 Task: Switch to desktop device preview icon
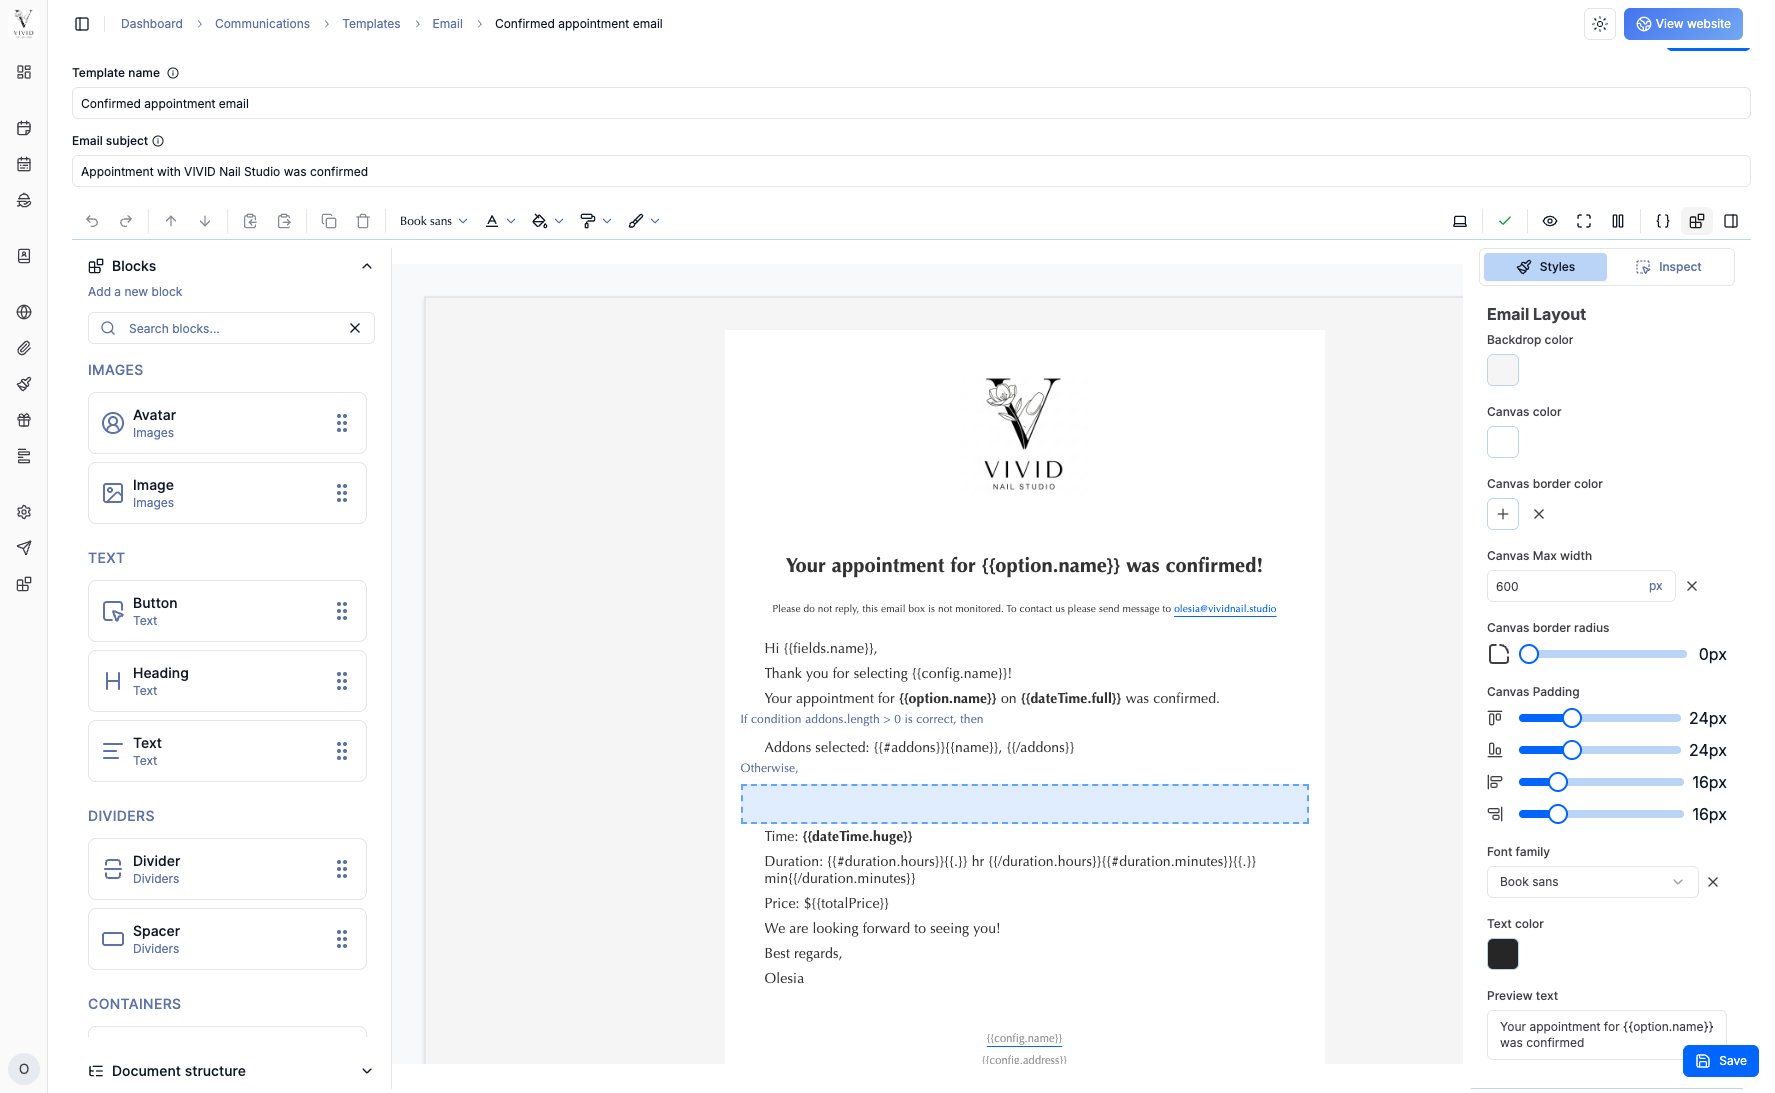click(x=1460, y=221)
